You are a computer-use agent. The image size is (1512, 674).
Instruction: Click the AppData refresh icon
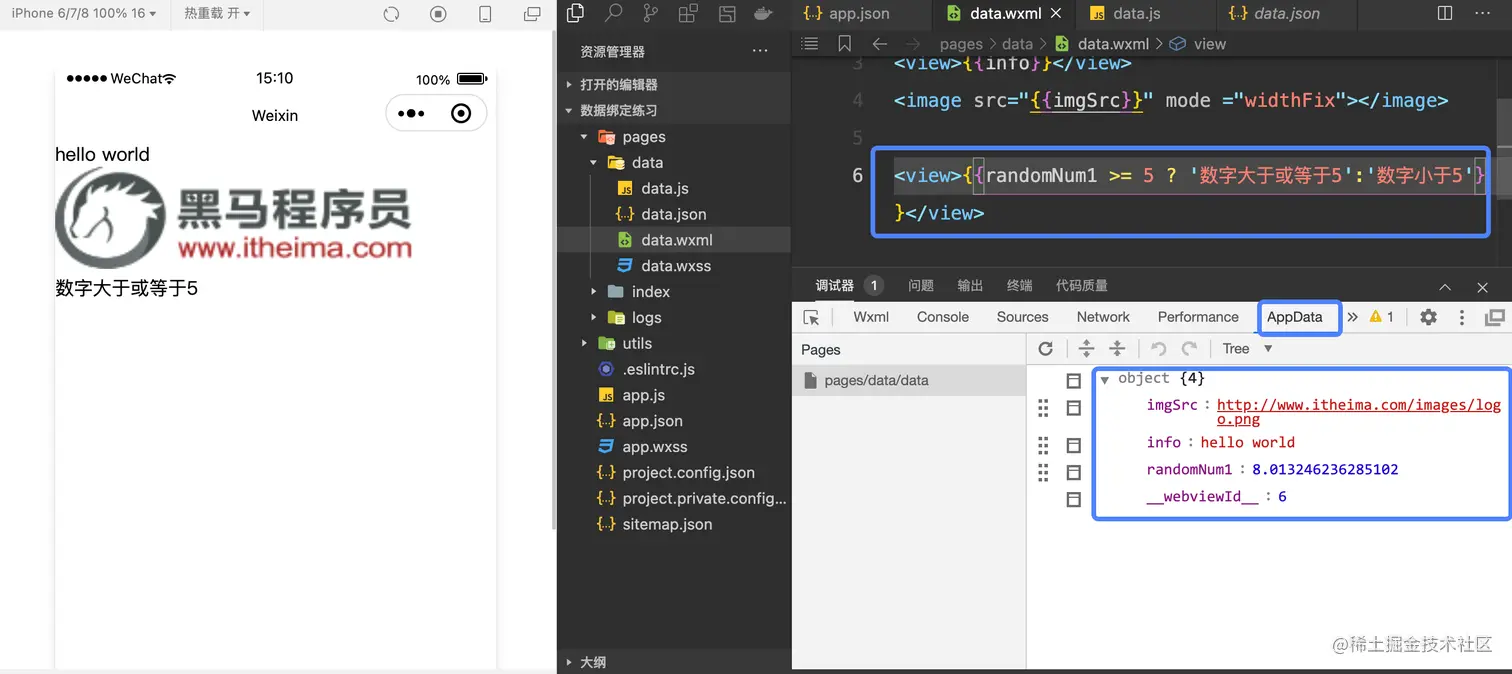click(x=1046, y=348)
